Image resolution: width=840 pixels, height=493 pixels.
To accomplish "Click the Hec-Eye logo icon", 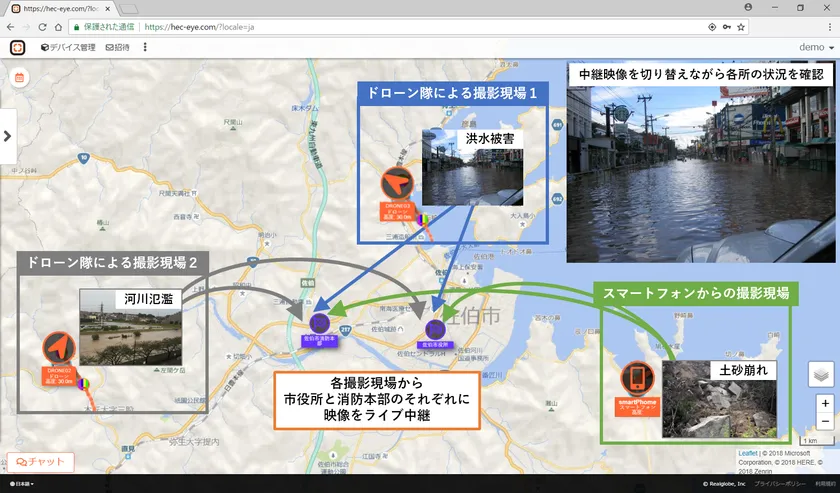I will click(18, 47).
